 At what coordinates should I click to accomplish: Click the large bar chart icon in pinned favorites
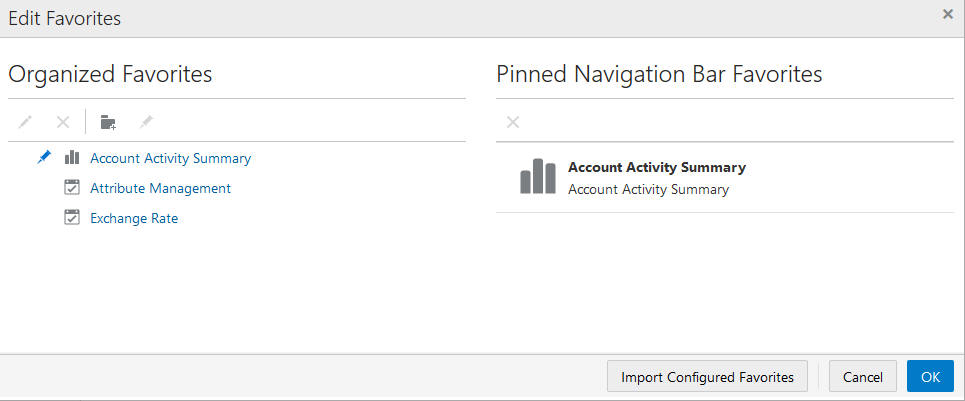click(538, 176)
